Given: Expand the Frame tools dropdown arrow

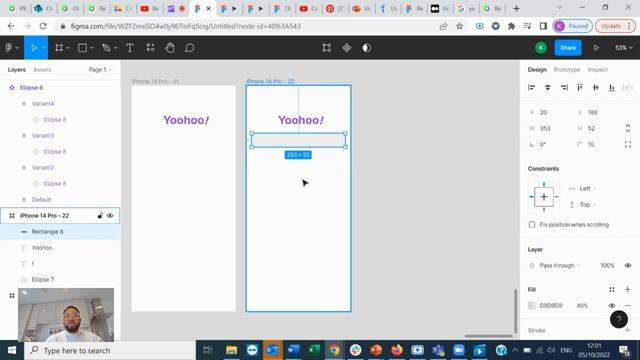Looking at the screenshot, I should pos(68,48).
